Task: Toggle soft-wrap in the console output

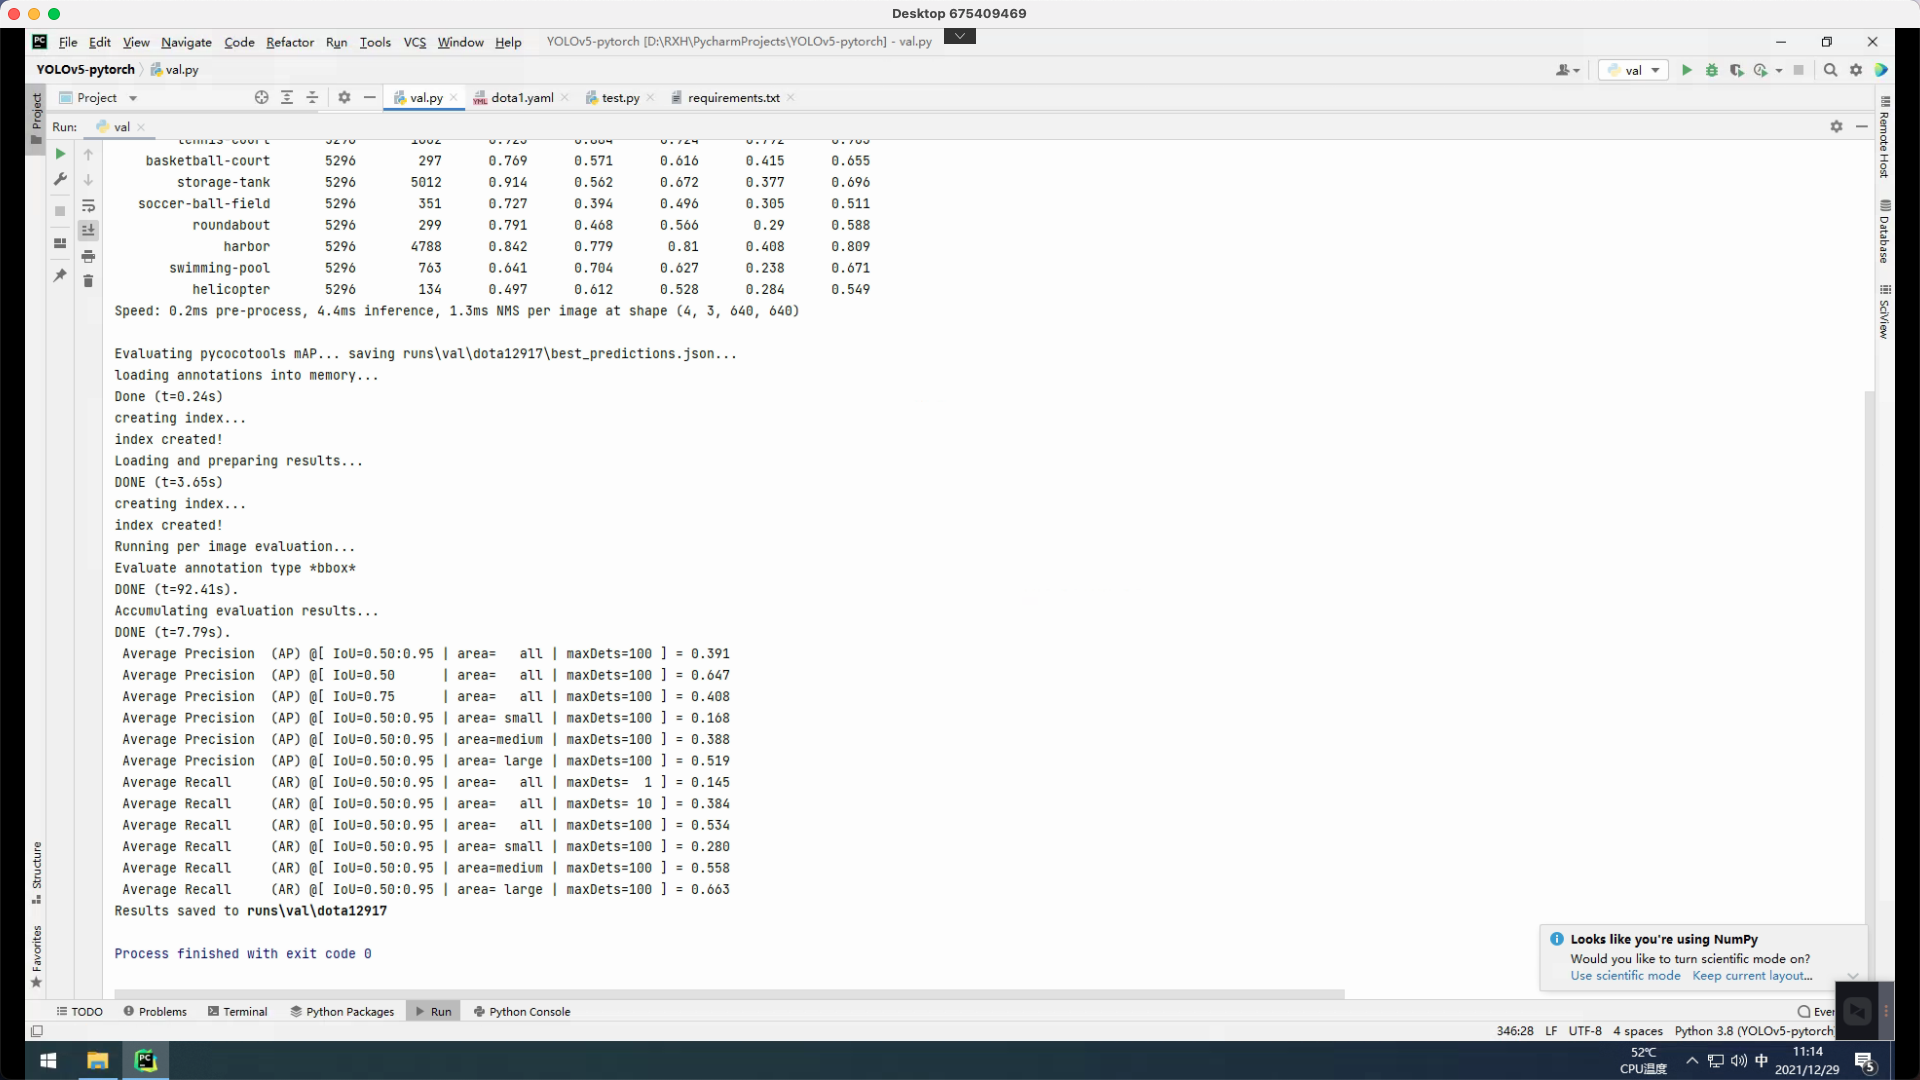Action: click(89, 206)
